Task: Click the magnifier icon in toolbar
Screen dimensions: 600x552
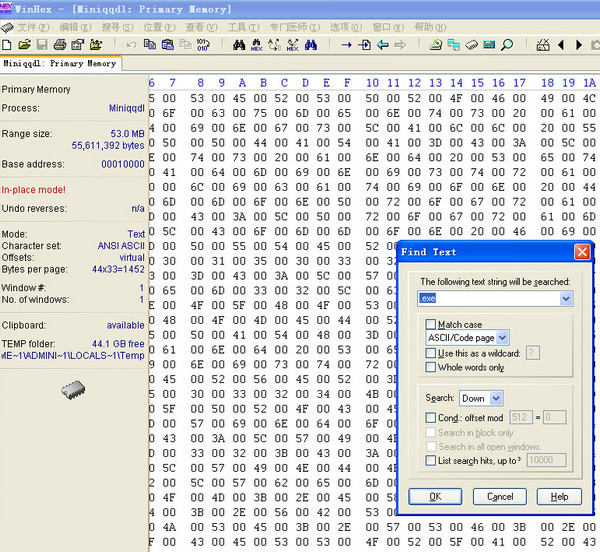Action: pyautogui.click(x=507, y=45)
